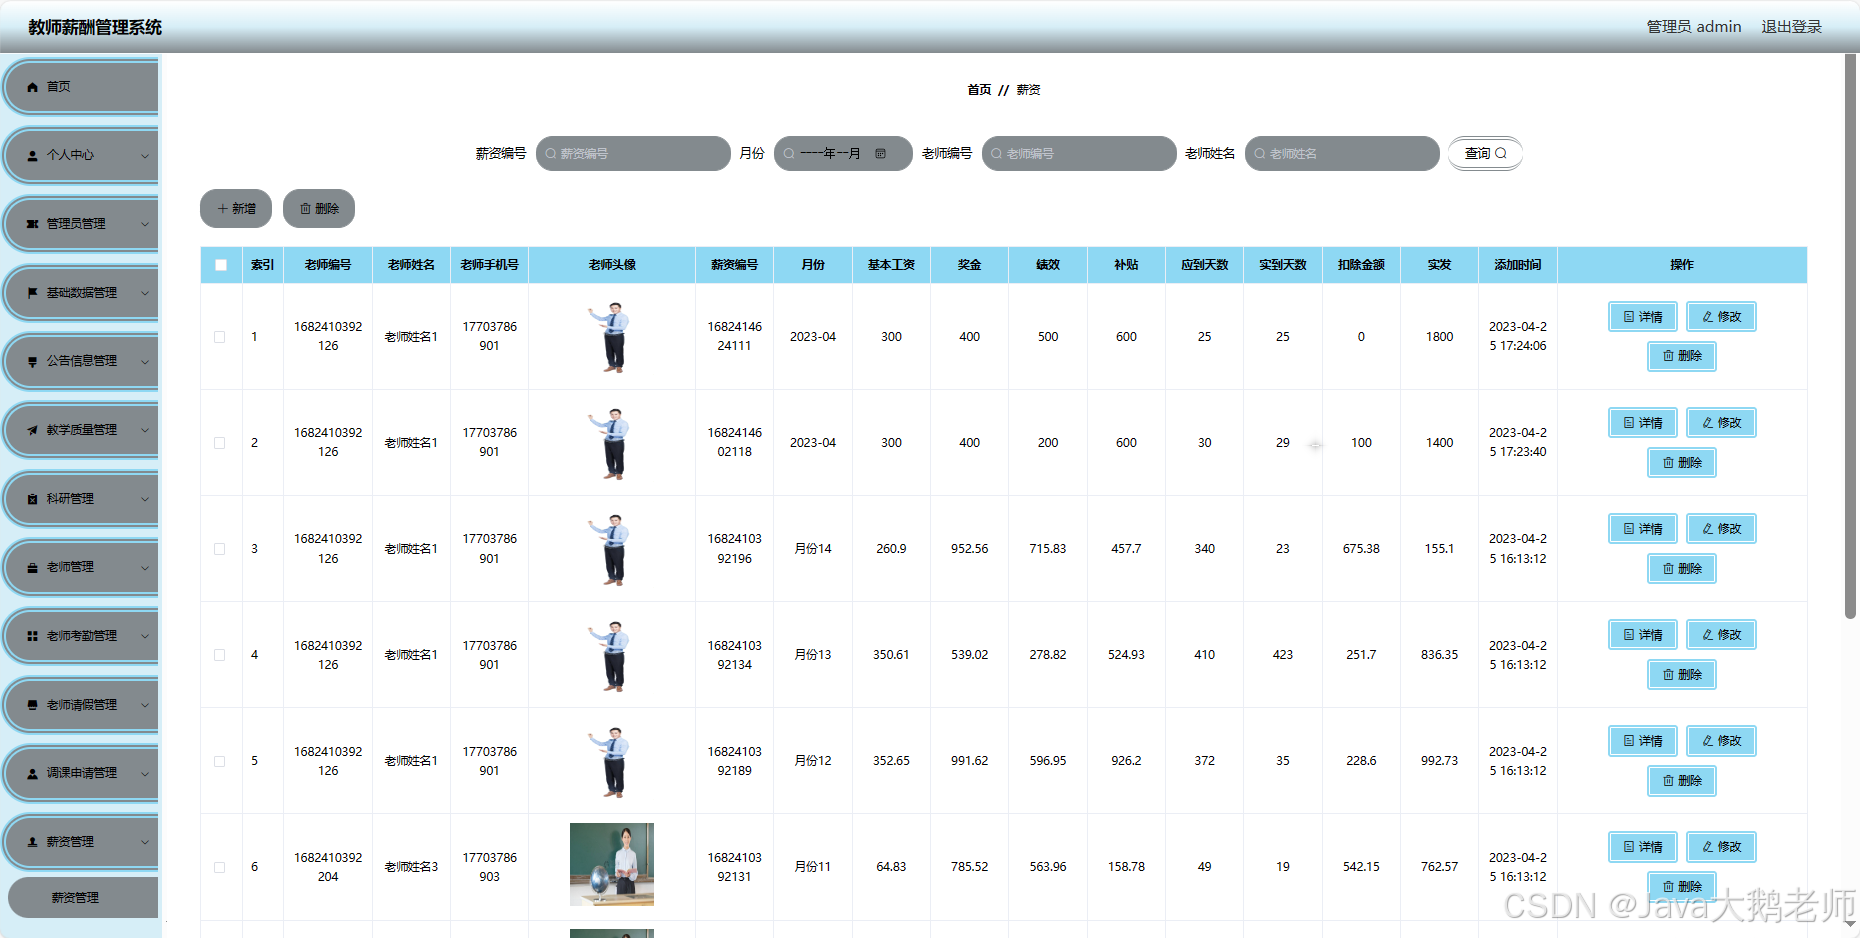
Task: Click the vertical page scrollbar
Action: [1851, 337]
